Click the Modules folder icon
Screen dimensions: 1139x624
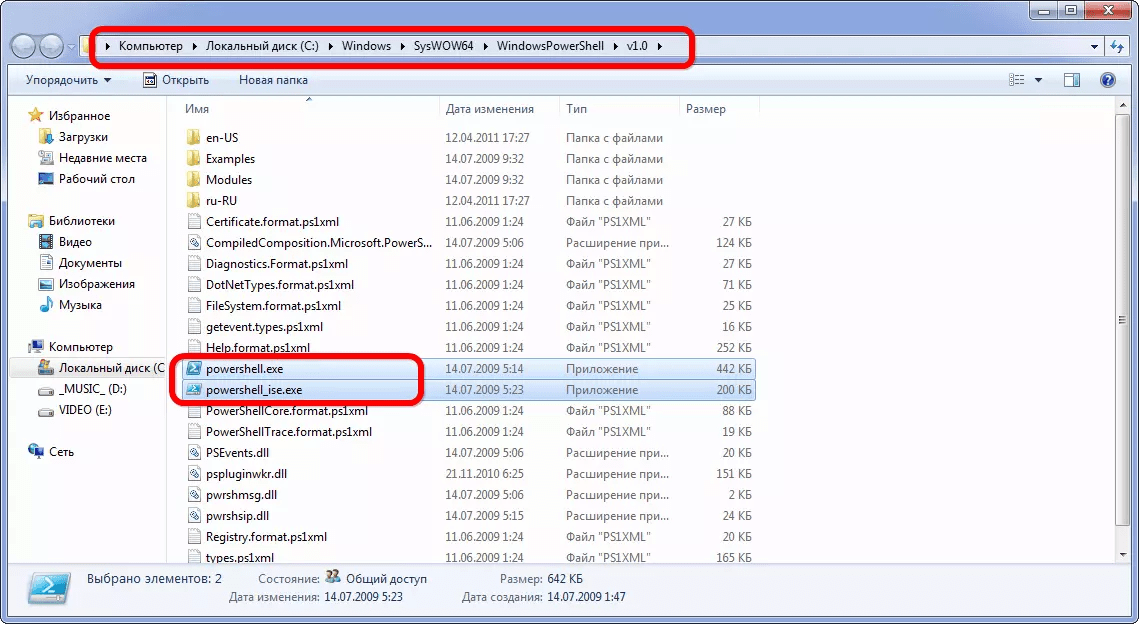pyautogui.click(x=193, y=179)
